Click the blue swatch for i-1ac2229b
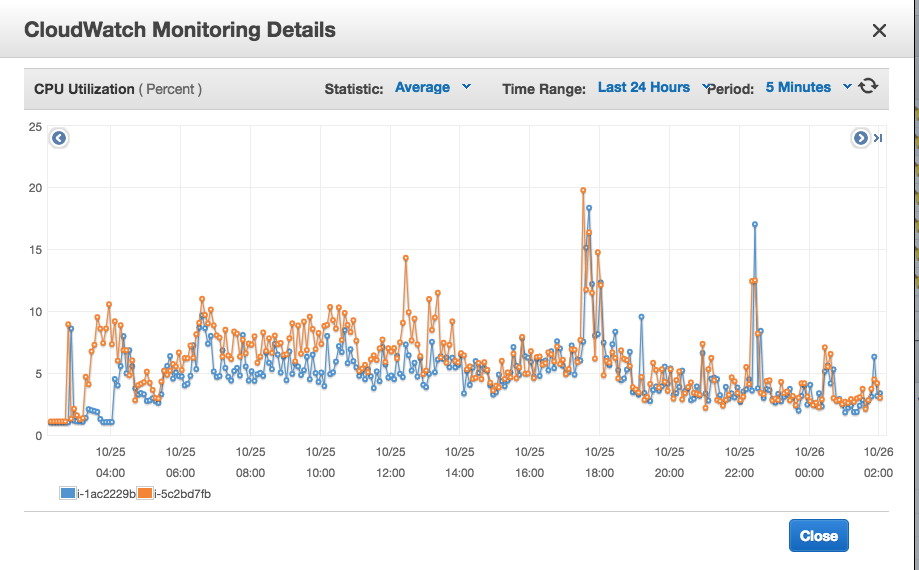919x570 pixels. click(x=68, y=493)
